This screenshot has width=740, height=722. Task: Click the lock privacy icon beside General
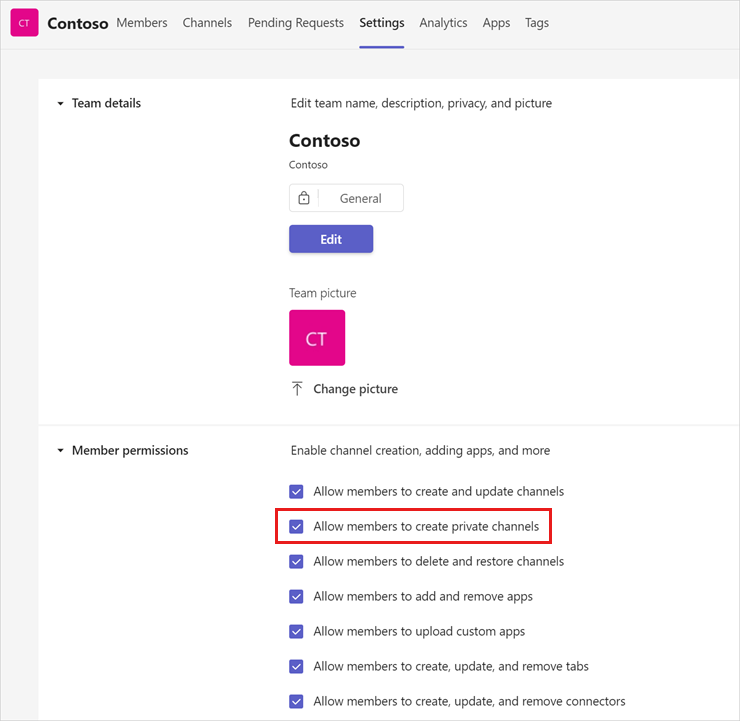click(304, 198)
